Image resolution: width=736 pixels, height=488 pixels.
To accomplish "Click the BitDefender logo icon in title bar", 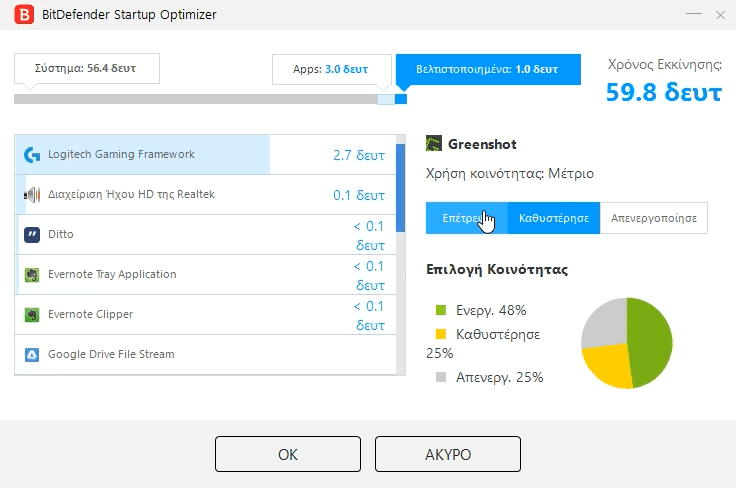I will pyautogui.click(x=24, y=14).
